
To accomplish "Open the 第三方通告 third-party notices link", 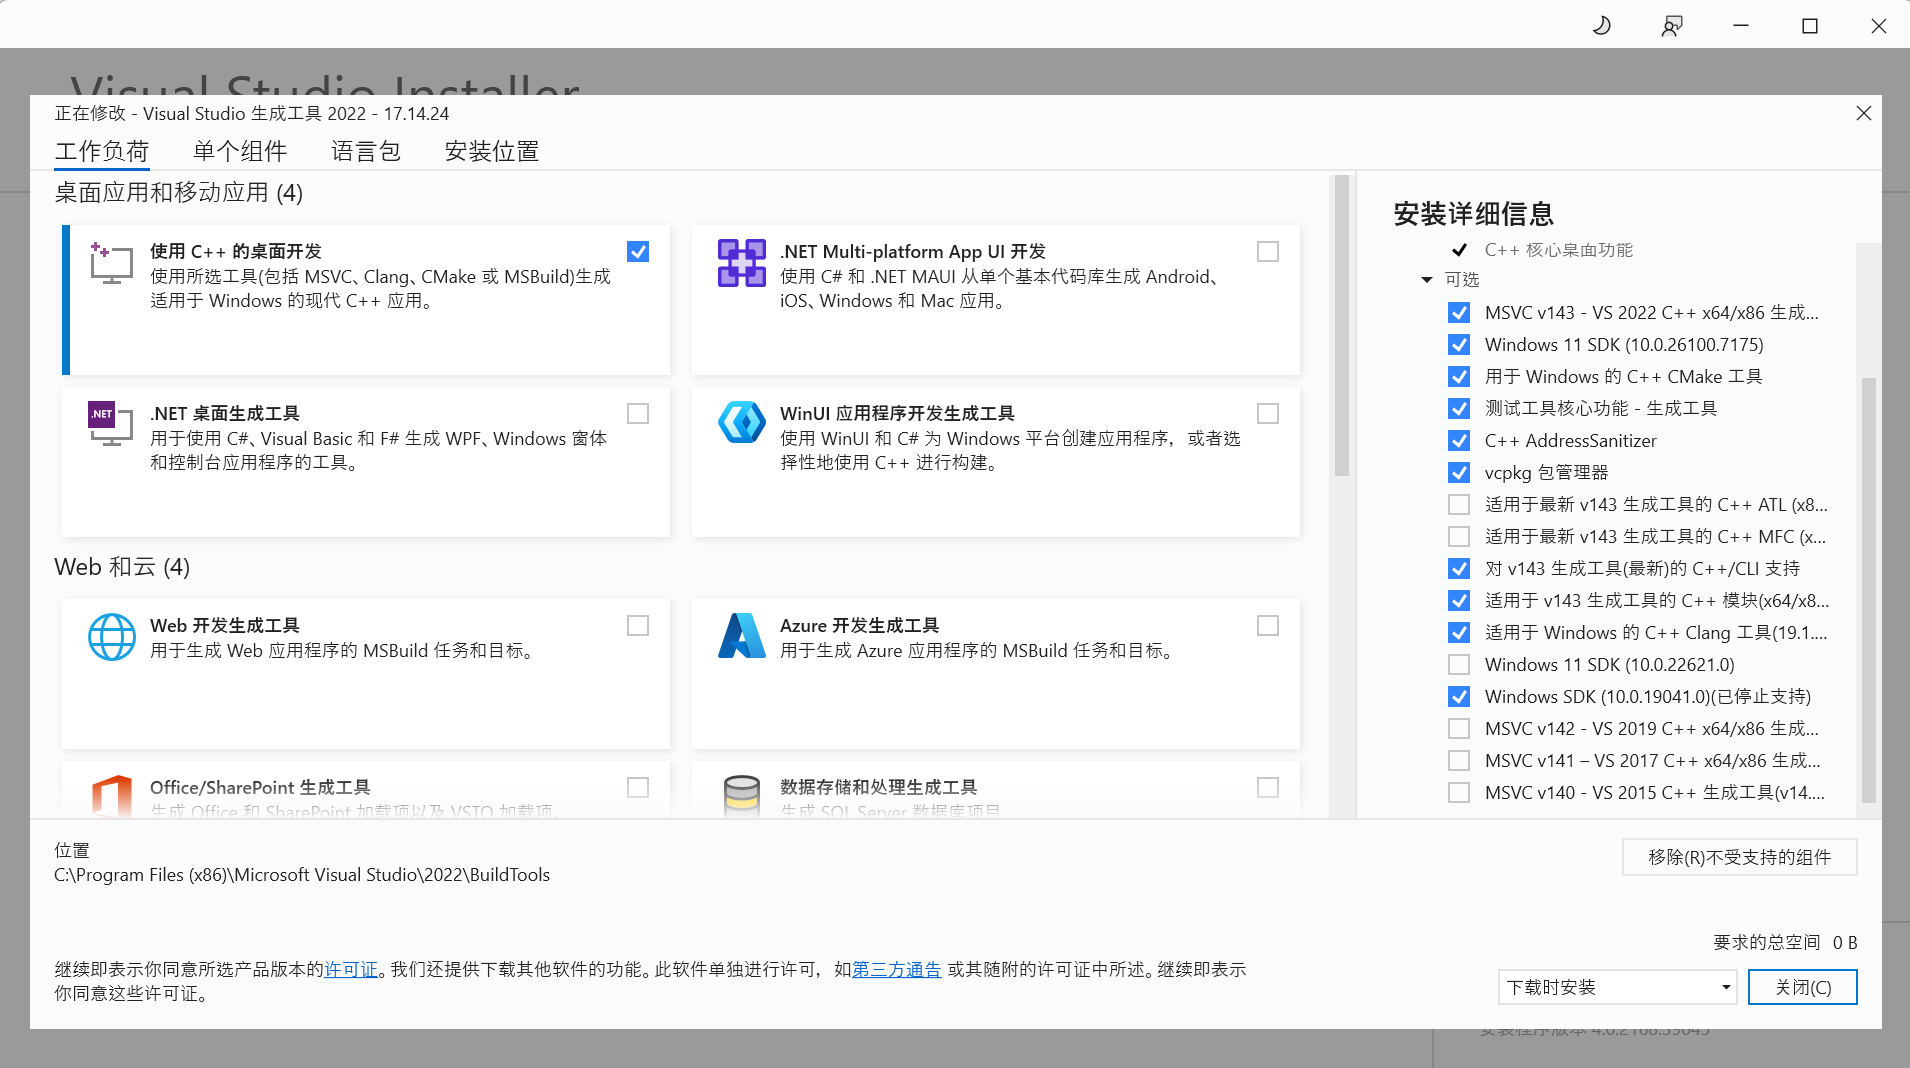I will (896, 969).
